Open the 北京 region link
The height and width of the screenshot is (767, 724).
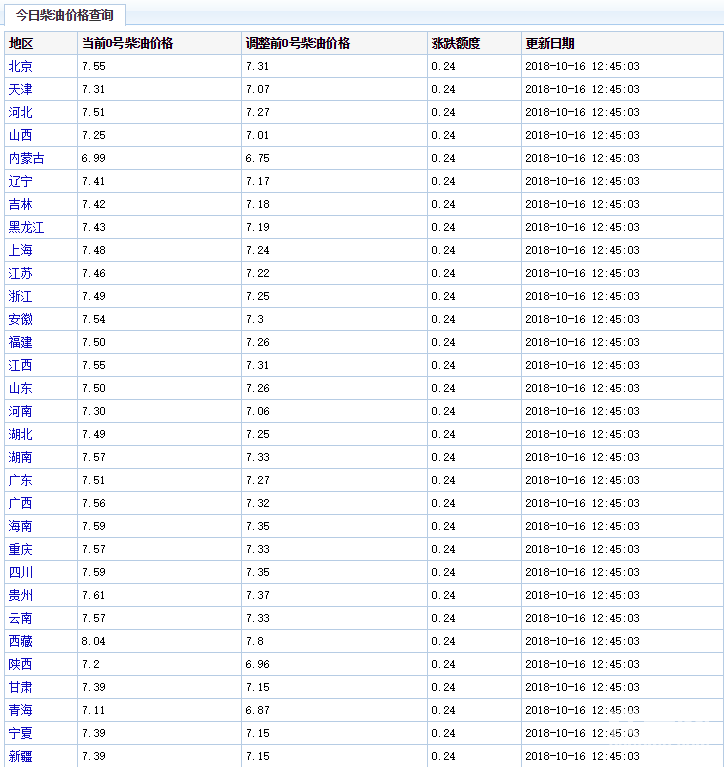click(21, 66)
